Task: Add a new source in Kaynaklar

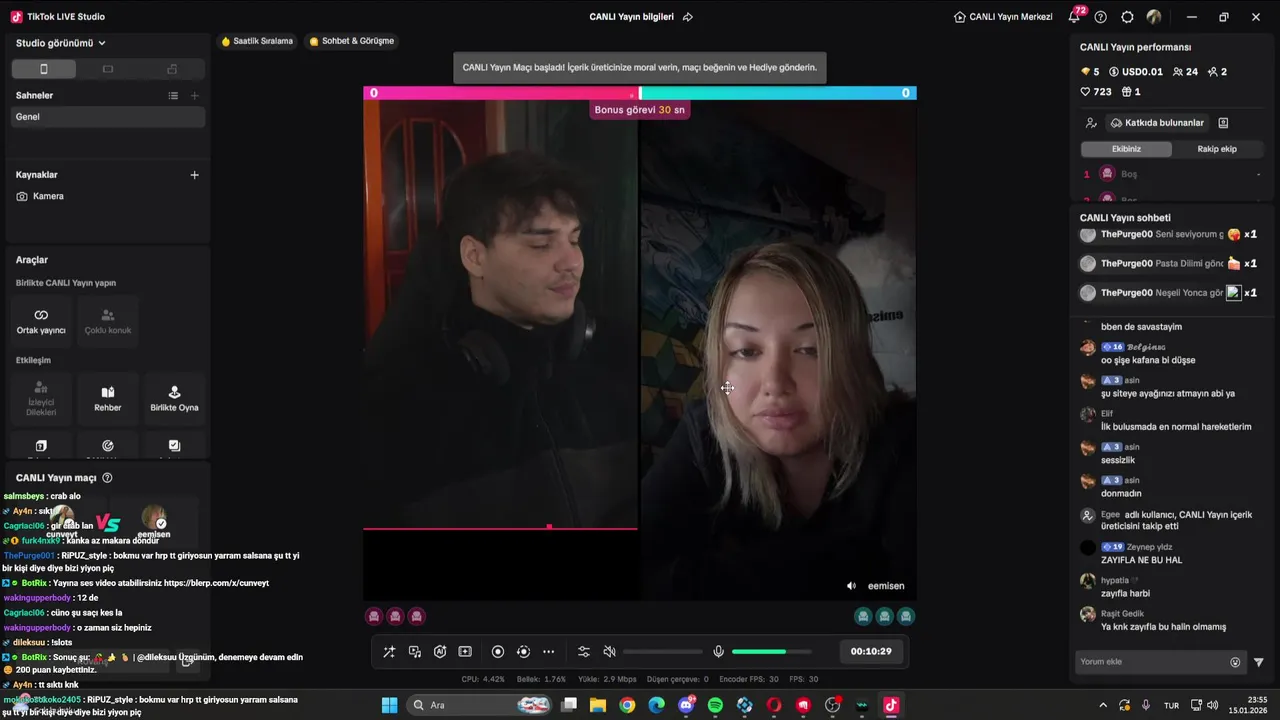Action: (195, 175)
